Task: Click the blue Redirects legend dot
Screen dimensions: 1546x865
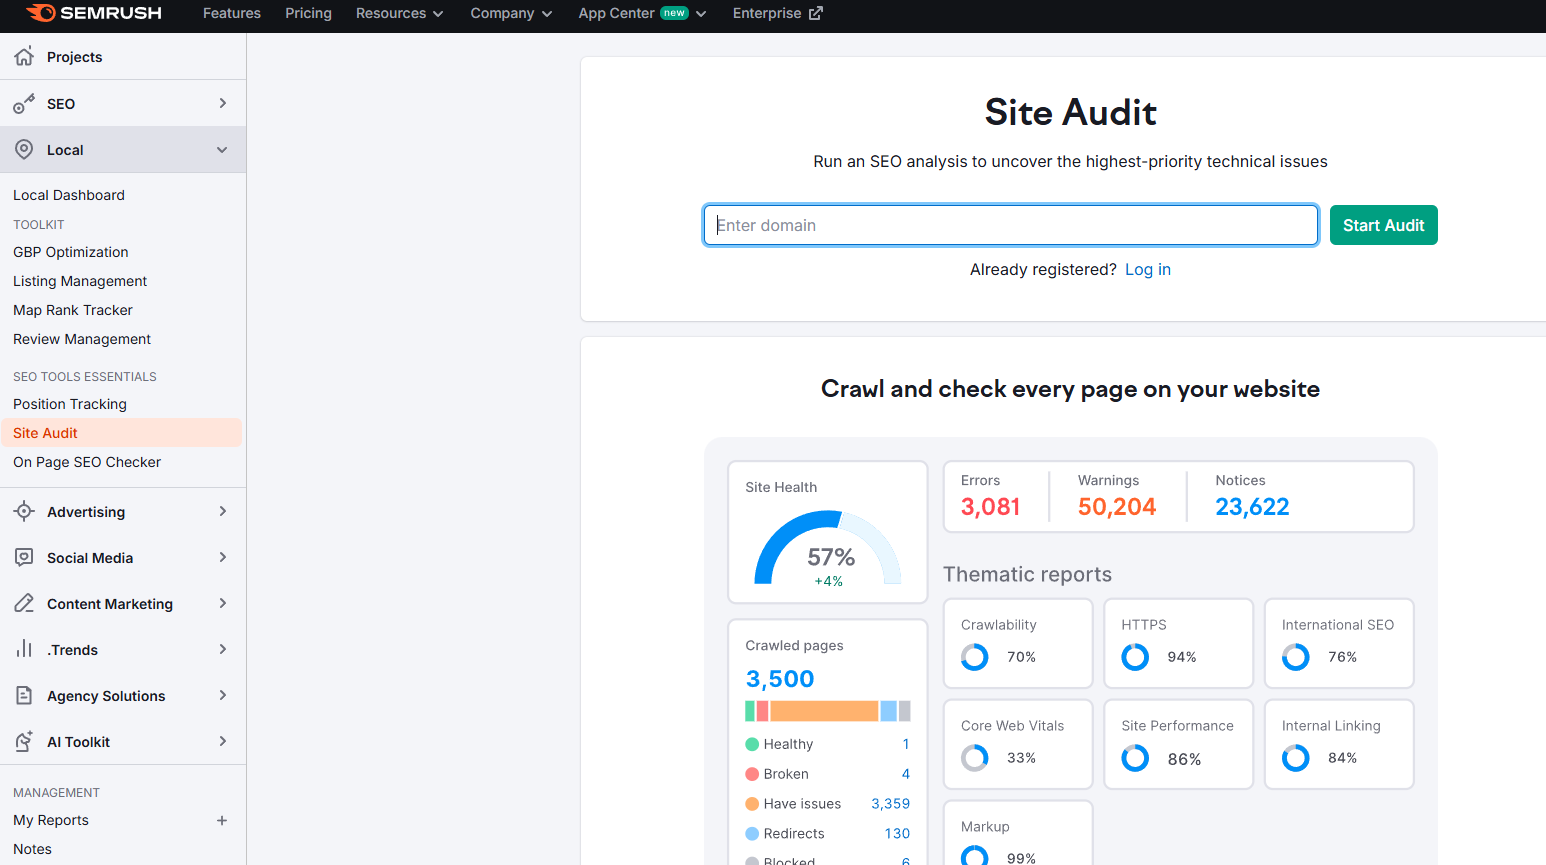Action: click(752, 833)
